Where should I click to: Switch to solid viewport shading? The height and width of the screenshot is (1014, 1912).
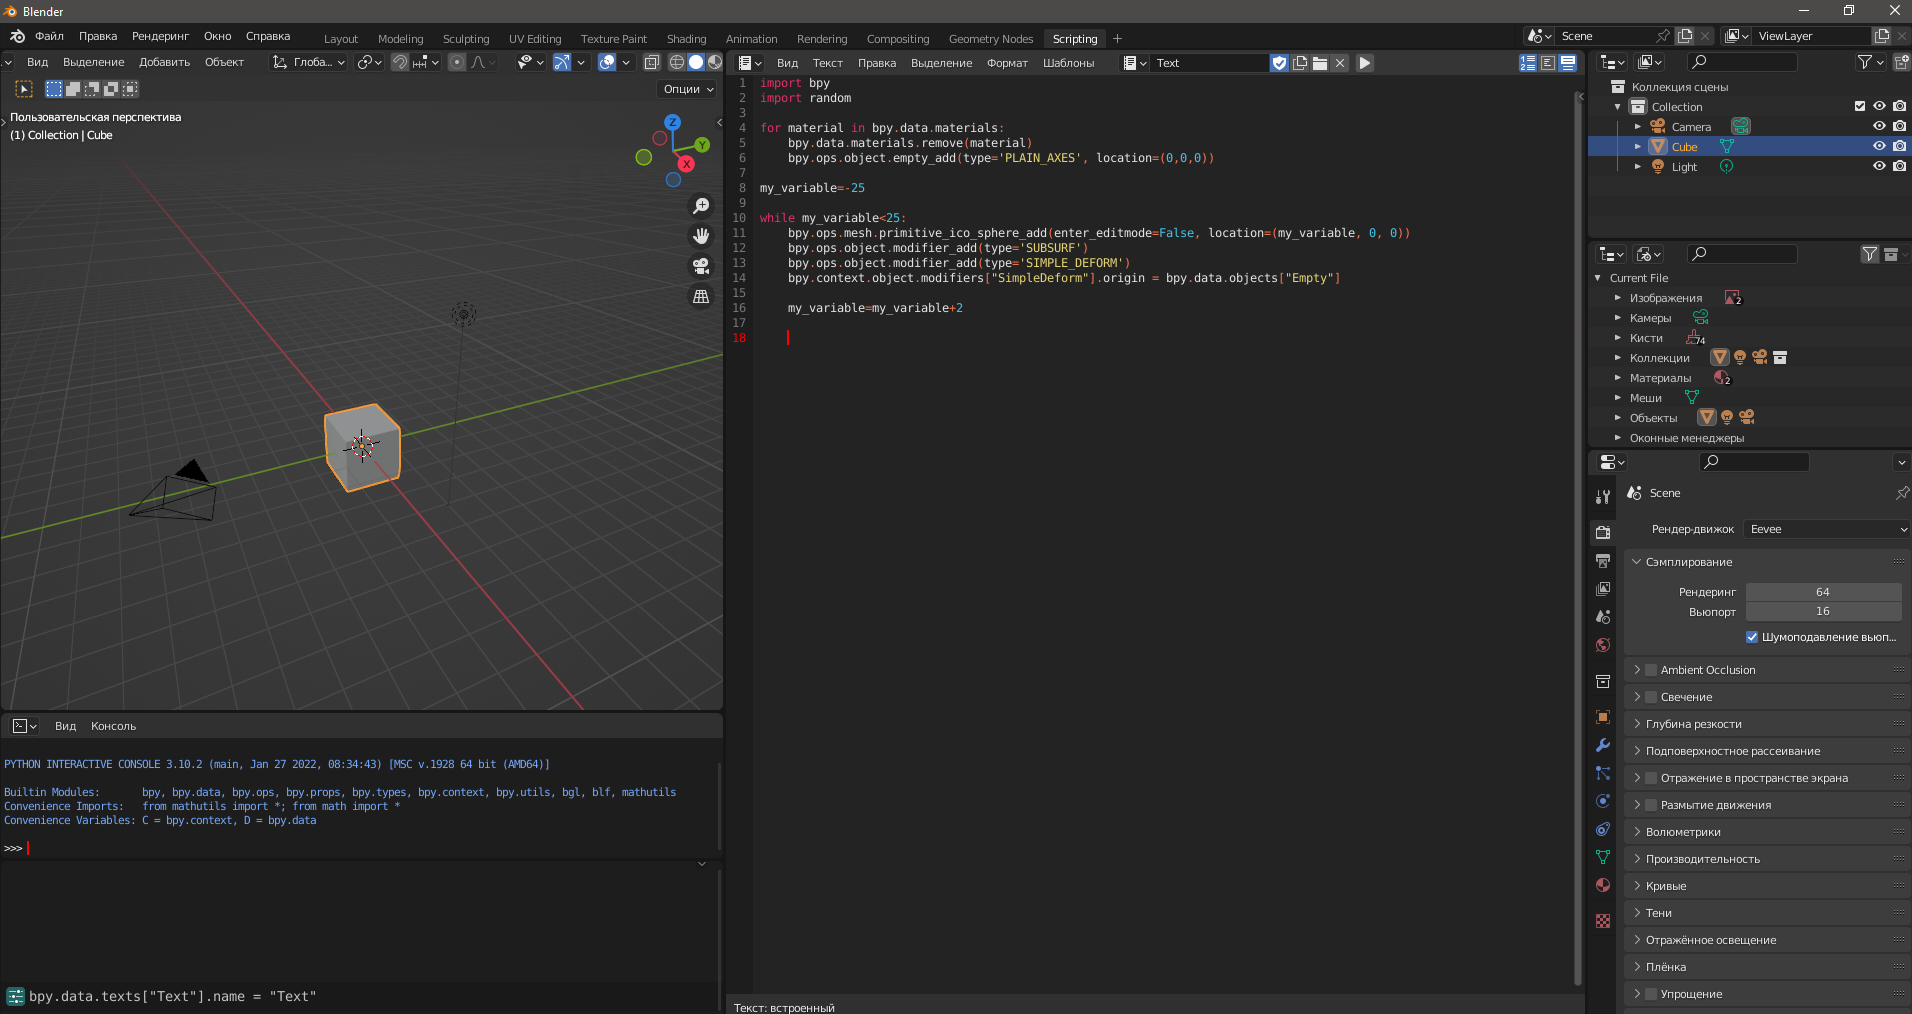(x=696, y=62)
